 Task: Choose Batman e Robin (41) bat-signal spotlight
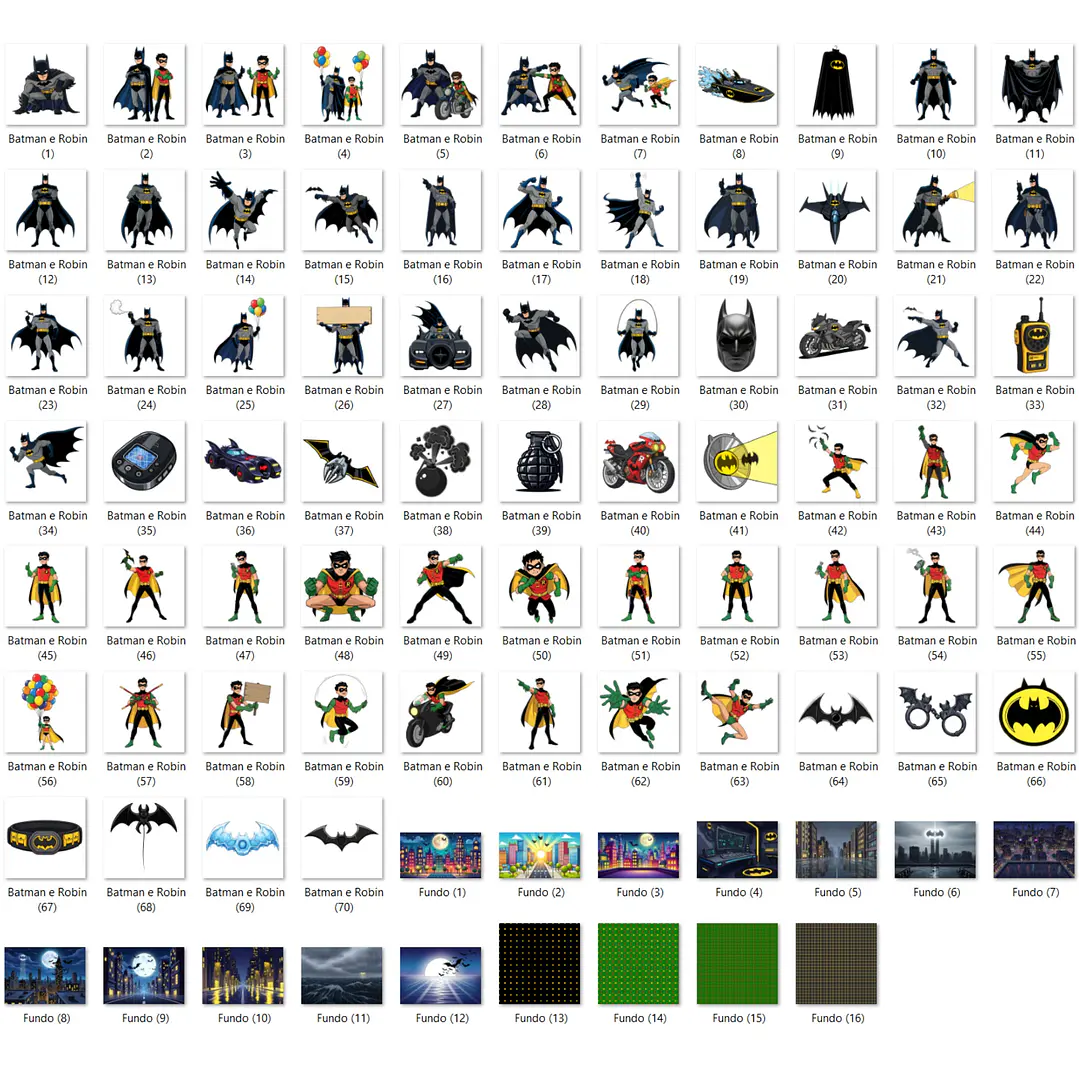point(737,461)
